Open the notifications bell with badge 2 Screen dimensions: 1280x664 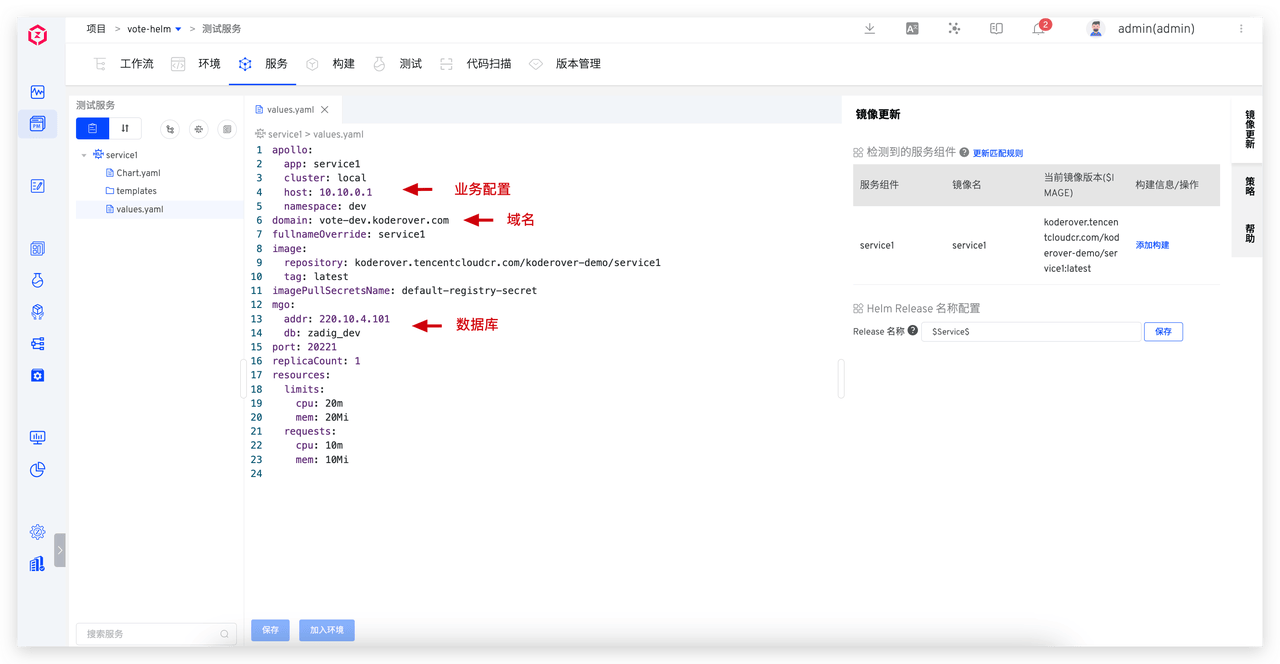[1037, 28]
